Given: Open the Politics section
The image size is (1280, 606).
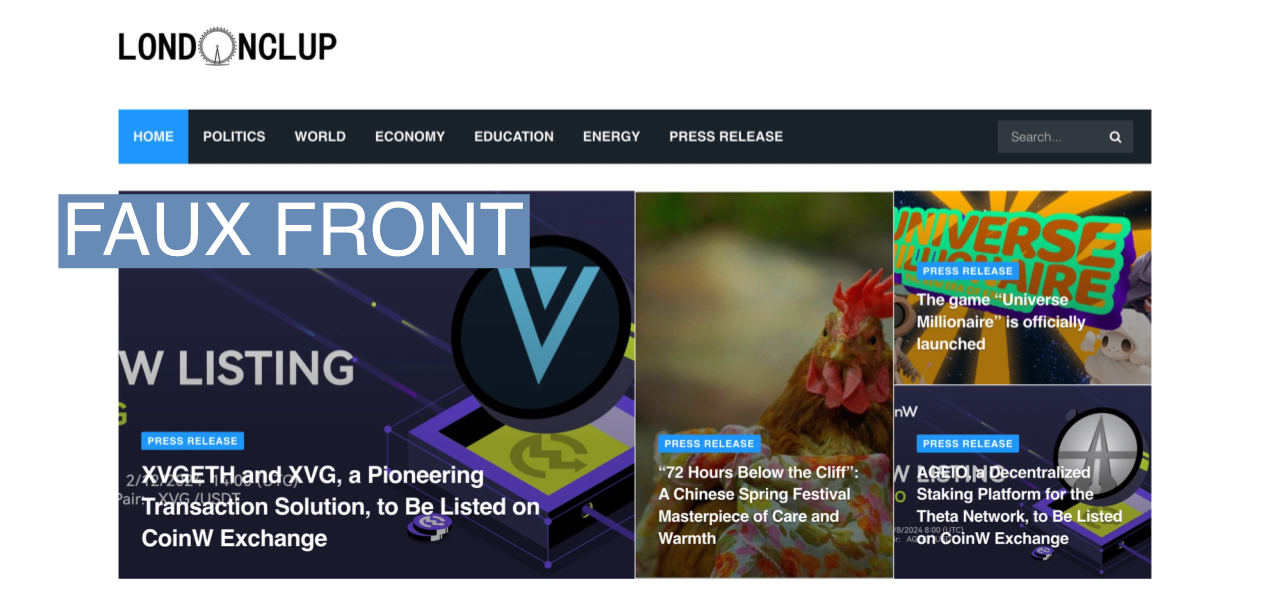Looking at the screenshot, I should pos(234,136).
